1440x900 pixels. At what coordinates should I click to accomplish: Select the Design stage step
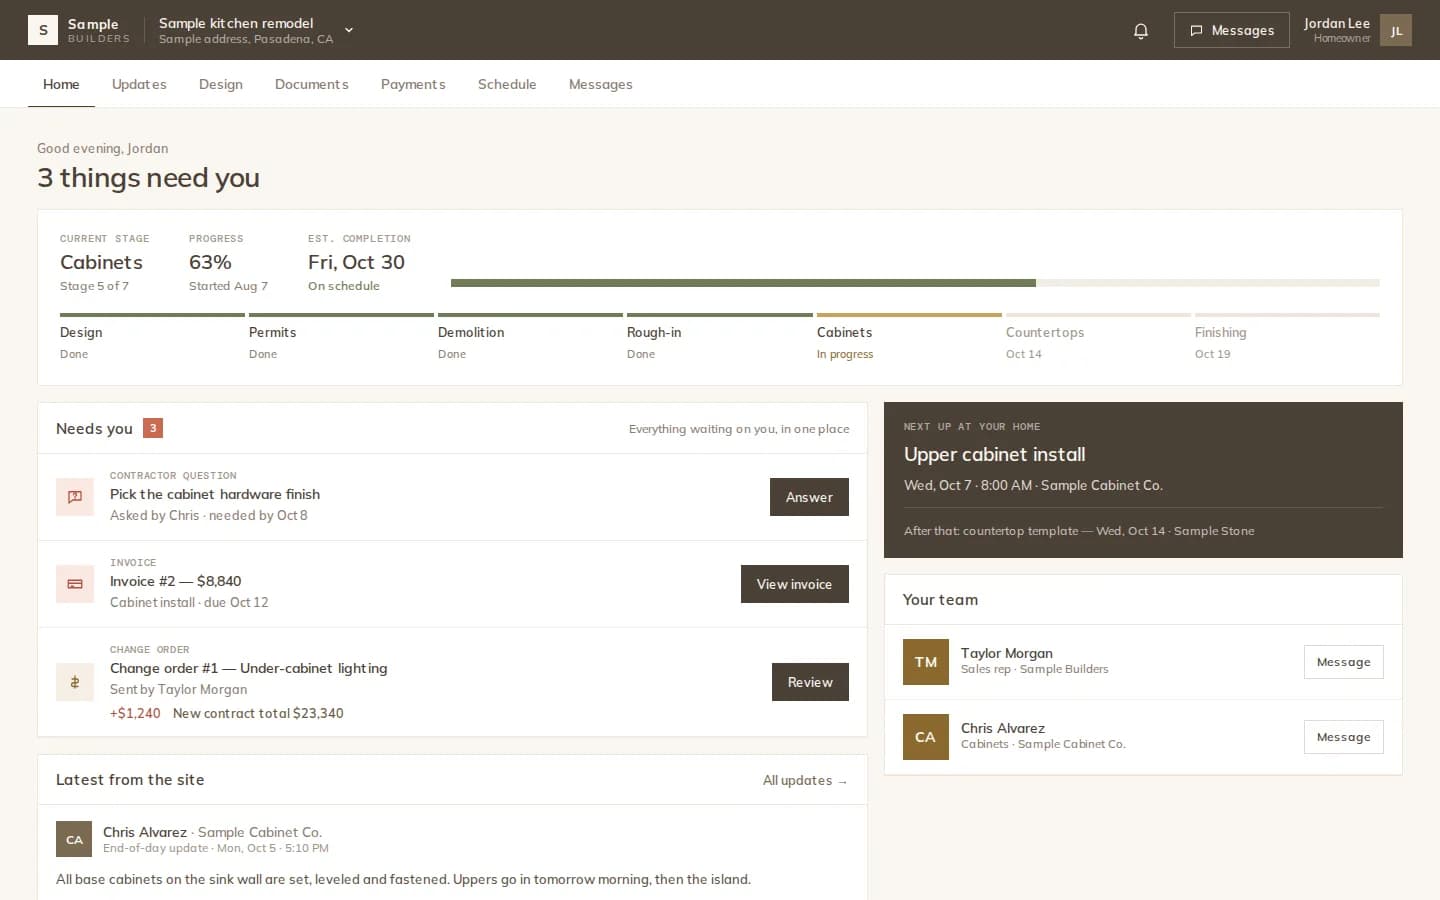(152, 338)
